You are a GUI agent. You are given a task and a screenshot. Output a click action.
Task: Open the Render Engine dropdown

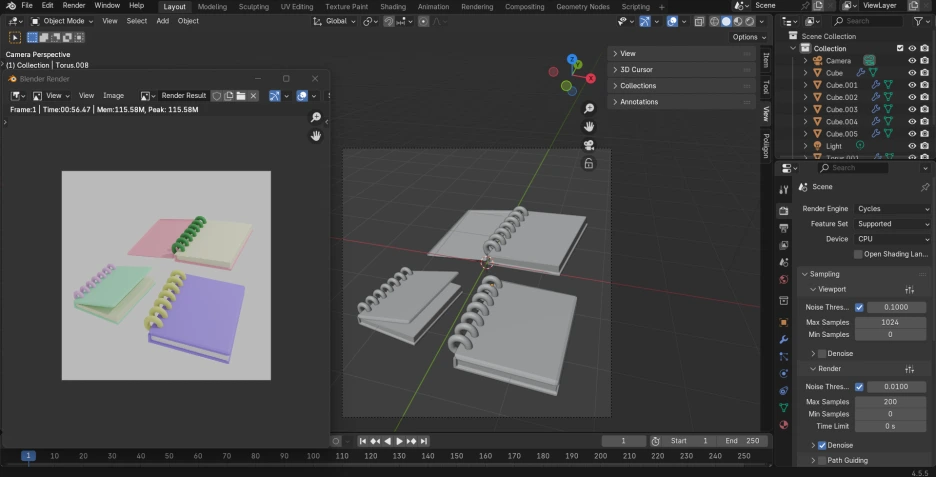(893, 209)
